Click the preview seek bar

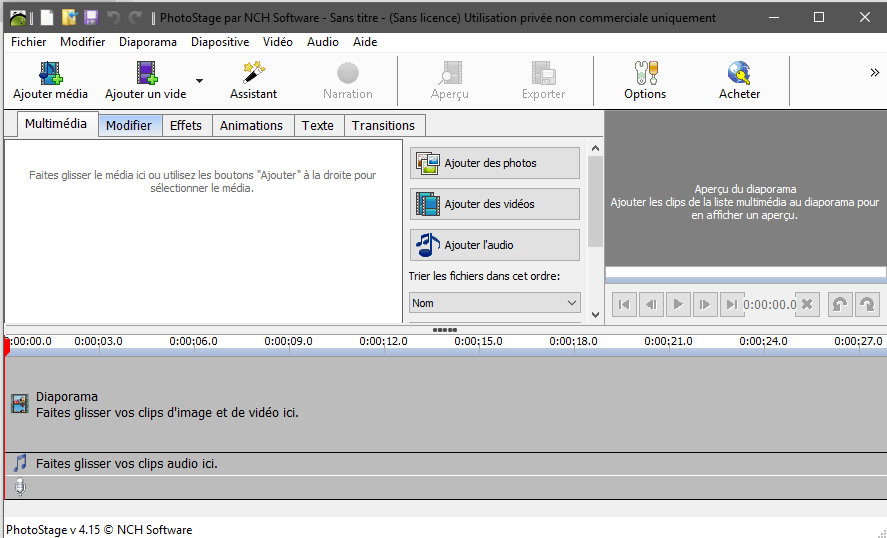coord(746,274)
